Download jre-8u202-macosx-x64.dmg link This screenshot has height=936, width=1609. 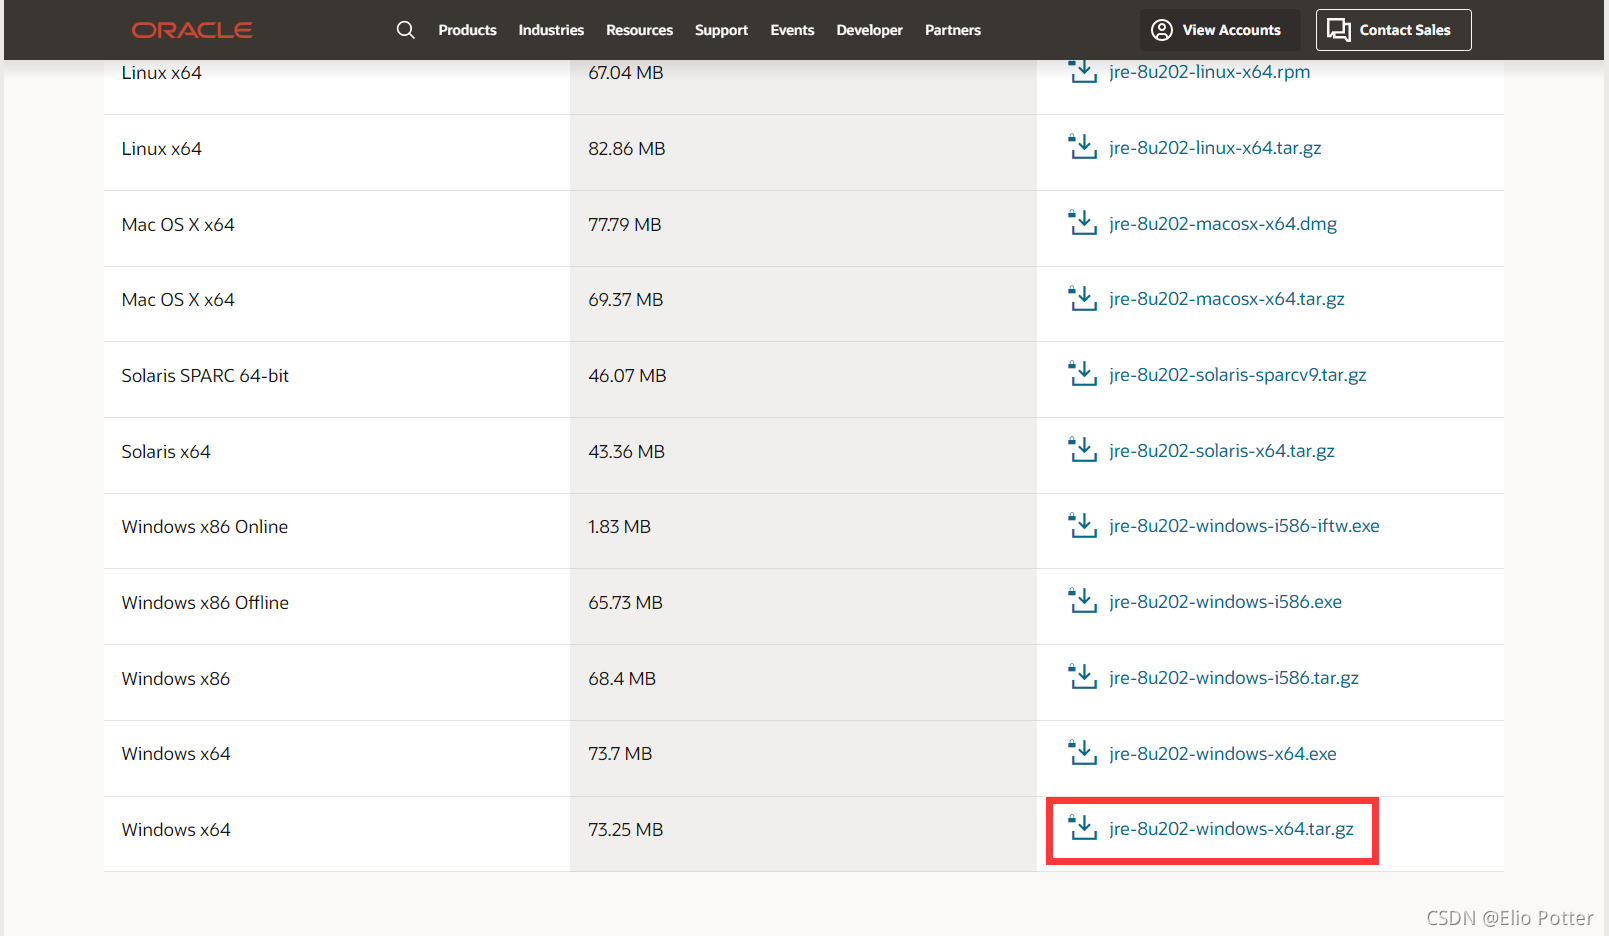pyautogui.click(x=1223, y=224)
